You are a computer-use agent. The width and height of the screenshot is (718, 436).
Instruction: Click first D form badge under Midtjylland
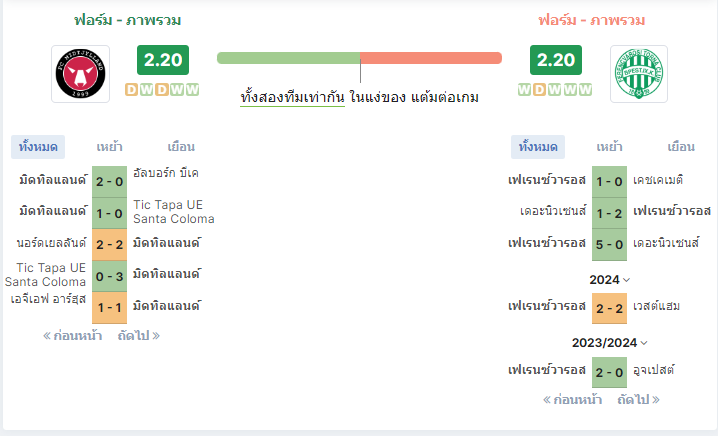pos(131,89)
